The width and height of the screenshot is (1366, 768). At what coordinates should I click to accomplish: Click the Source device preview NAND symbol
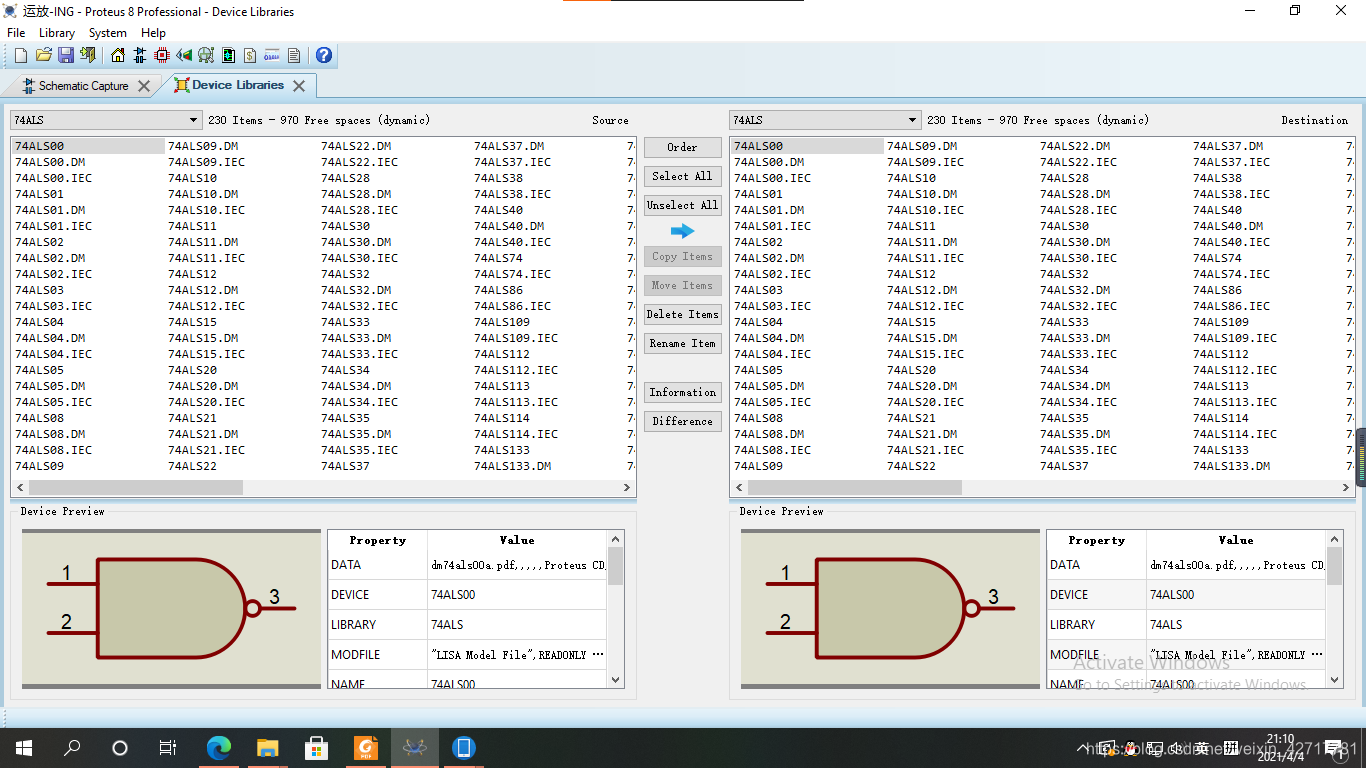[x=171, y=607]
